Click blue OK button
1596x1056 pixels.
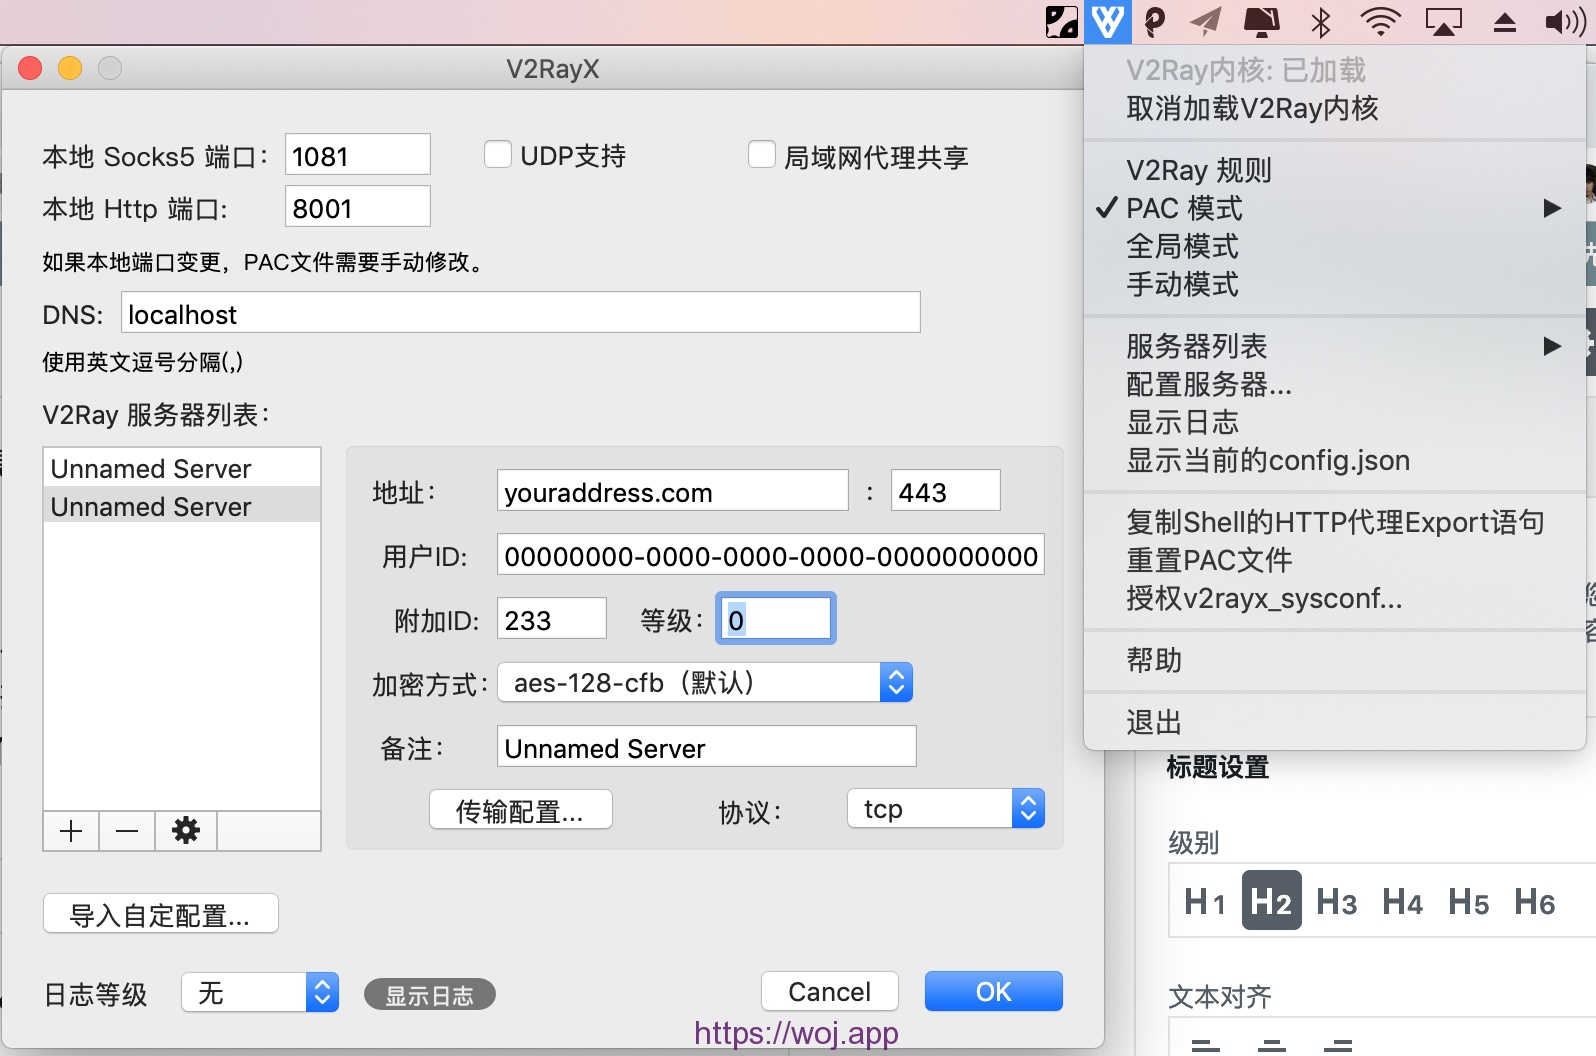(993, 992)
